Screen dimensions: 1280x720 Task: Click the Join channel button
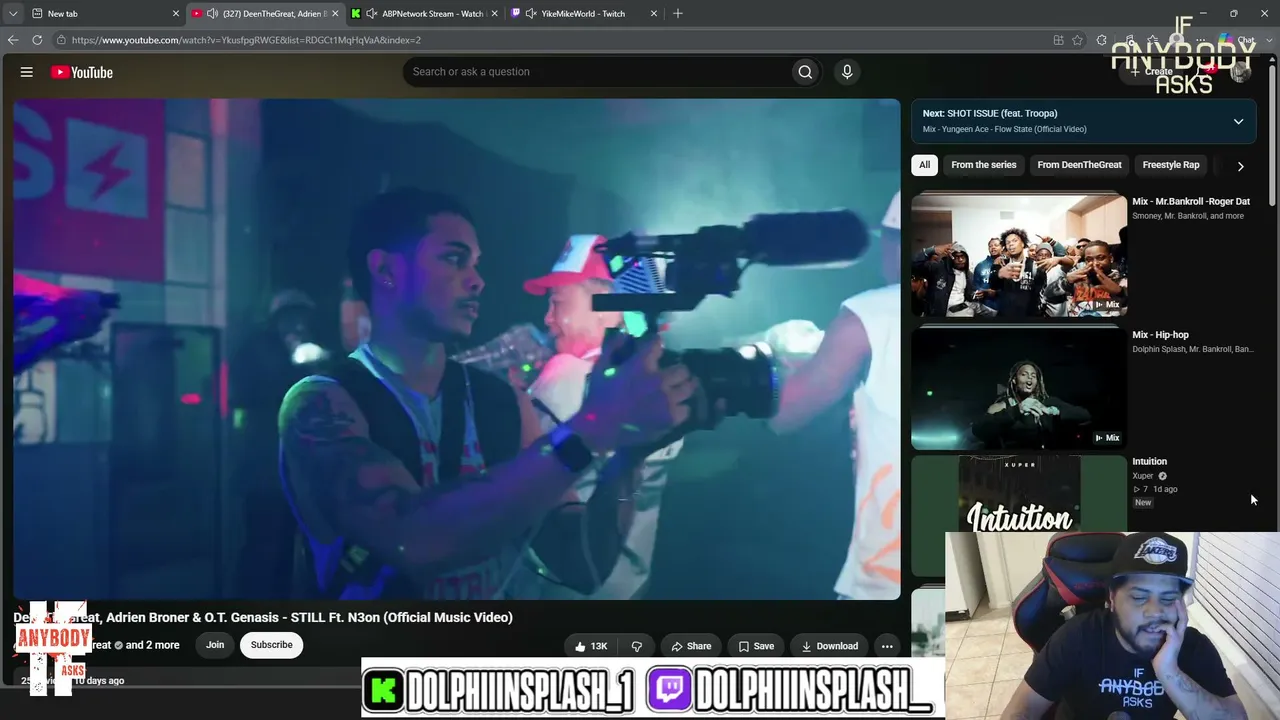[x=215, y=645]
